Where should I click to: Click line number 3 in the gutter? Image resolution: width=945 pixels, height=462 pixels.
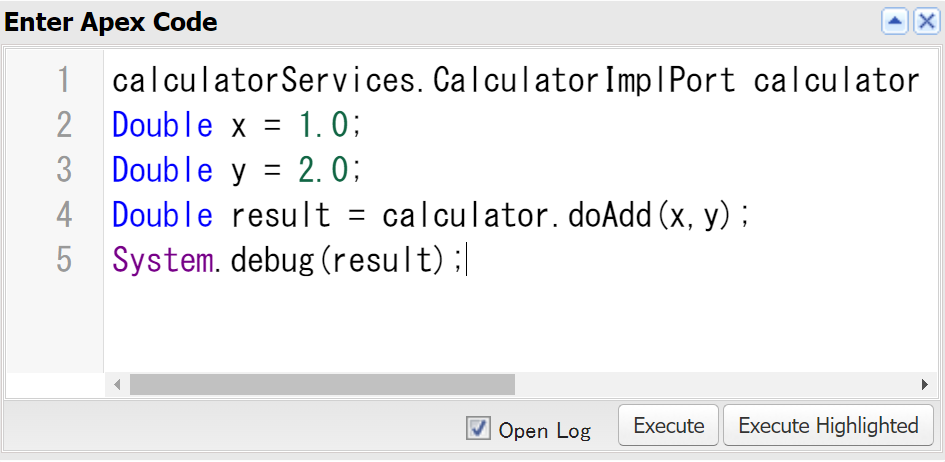(64, 170)
